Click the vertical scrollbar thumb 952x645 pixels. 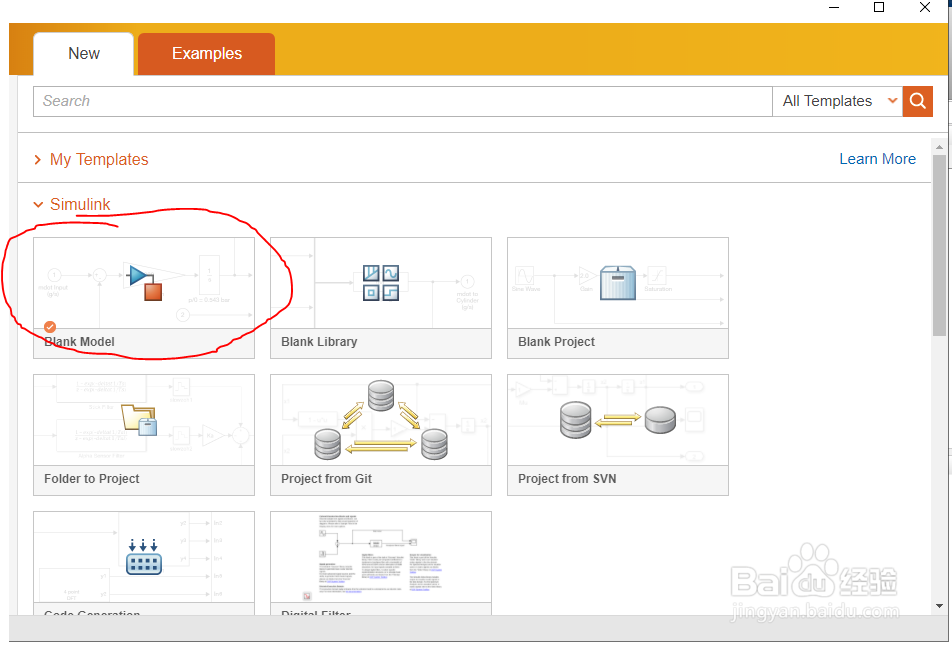(939, 245)
